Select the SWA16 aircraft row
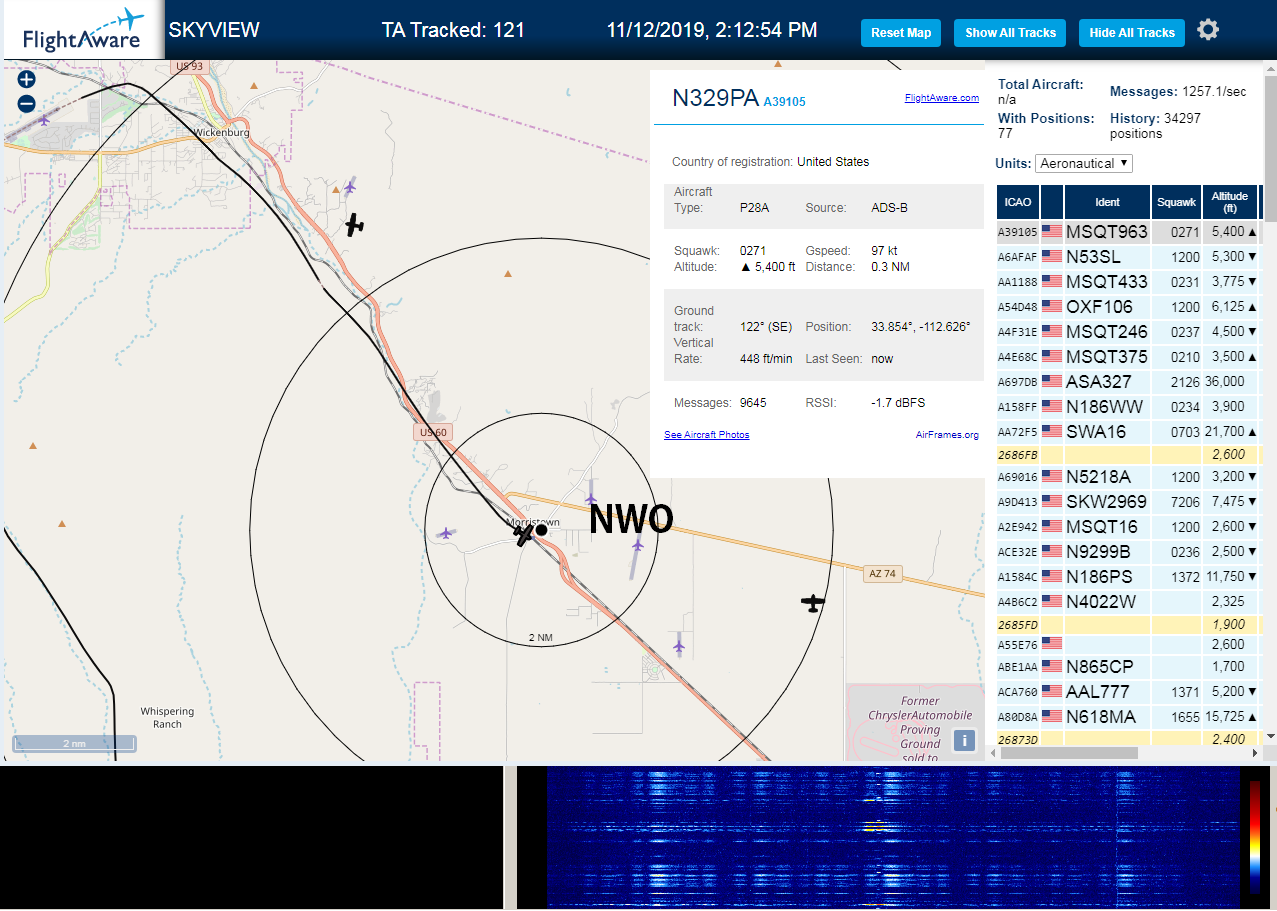 click(x=1128, y=432)
